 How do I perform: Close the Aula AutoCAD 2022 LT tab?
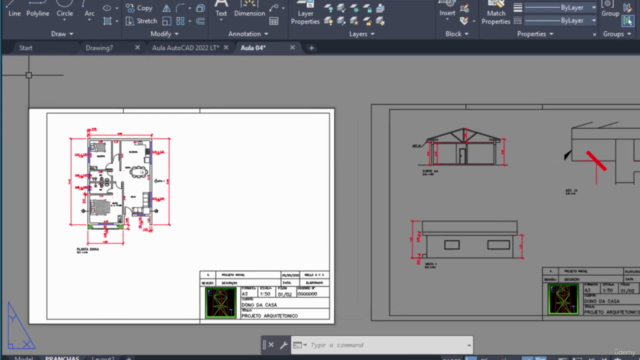226,48
